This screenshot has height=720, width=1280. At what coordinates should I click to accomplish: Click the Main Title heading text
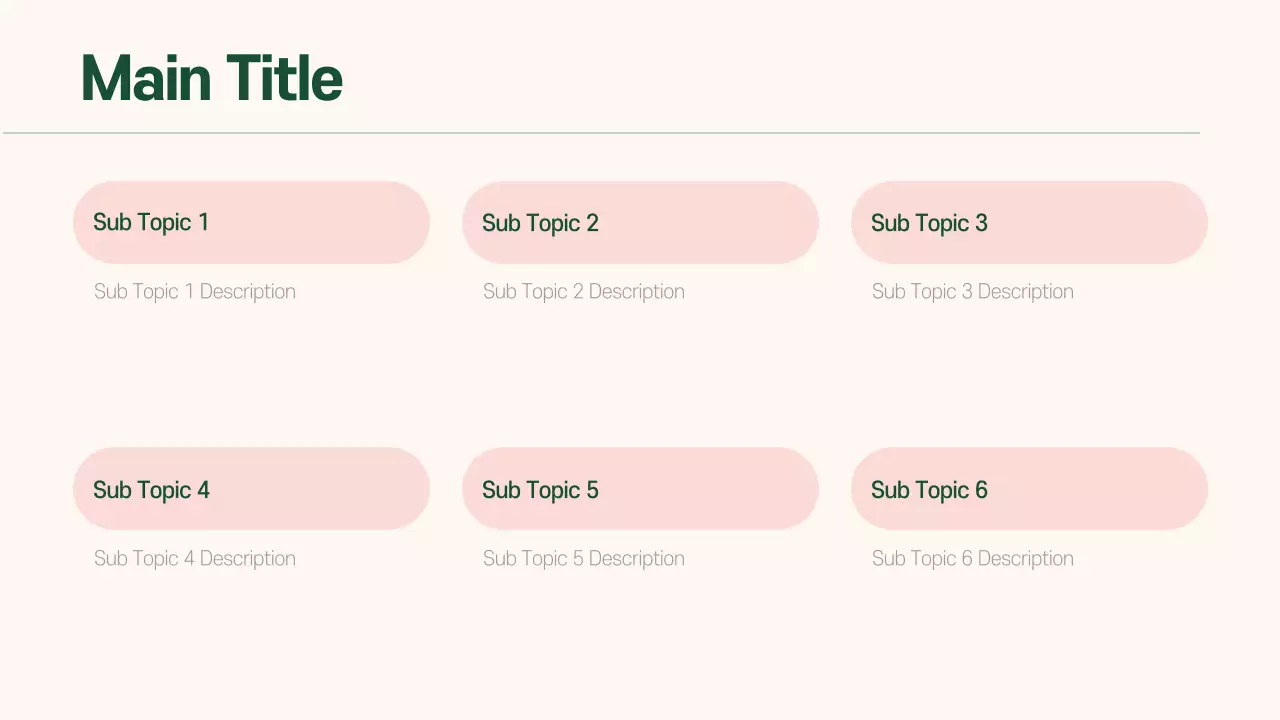(x=211, y=78)
